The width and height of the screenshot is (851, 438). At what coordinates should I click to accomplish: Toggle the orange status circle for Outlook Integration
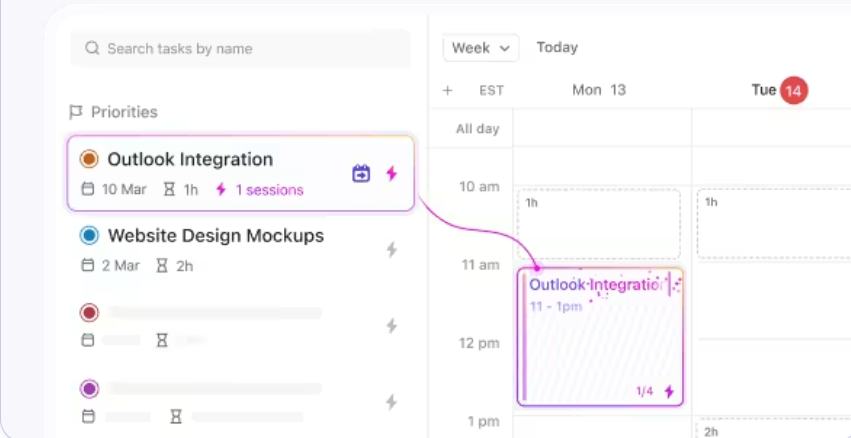pos(89,159)
